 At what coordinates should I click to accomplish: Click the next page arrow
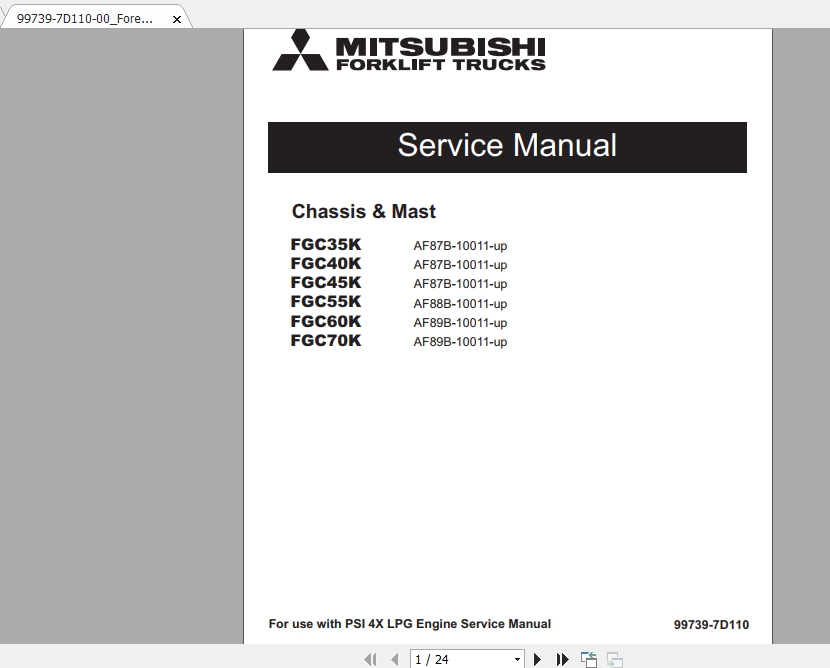537,659
